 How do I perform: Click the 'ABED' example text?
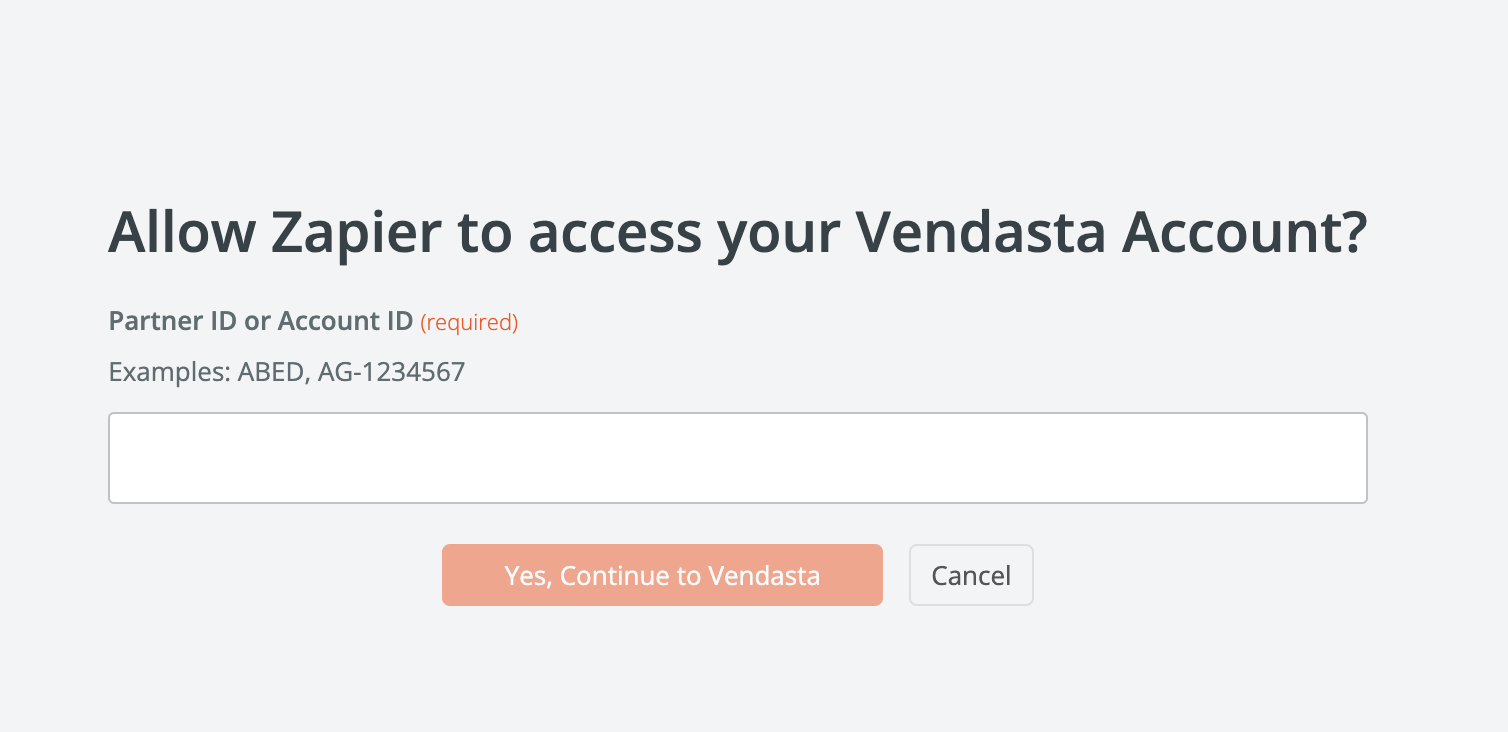click(271, 373)
